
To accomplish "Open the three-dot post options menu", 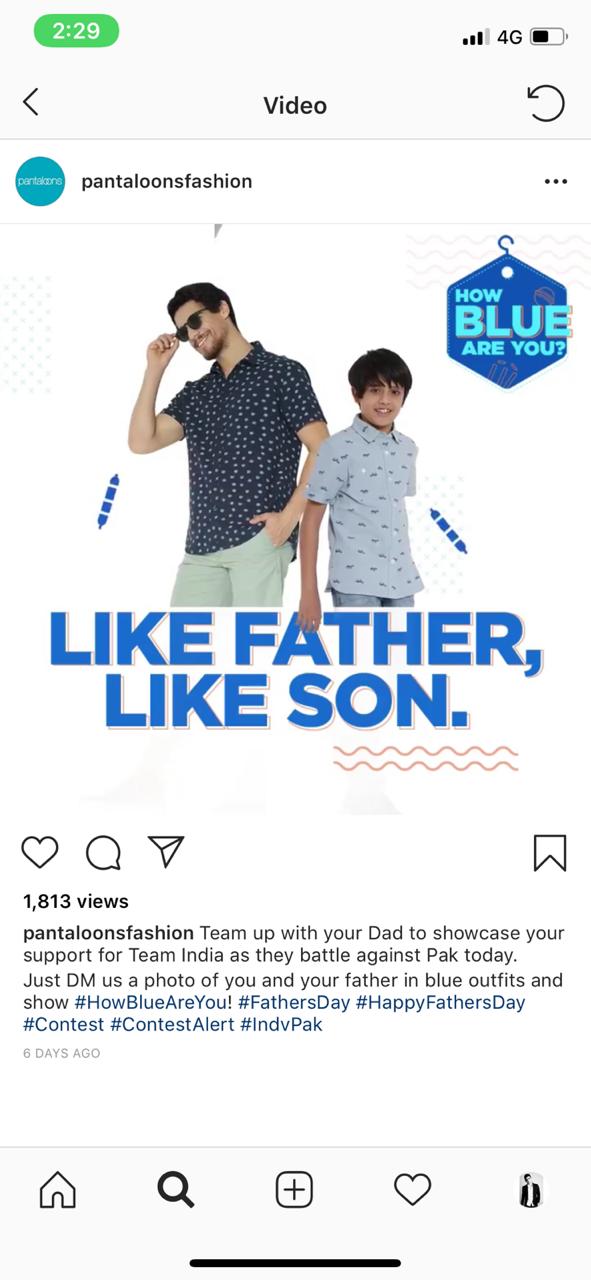I will [x=556, y=182].
